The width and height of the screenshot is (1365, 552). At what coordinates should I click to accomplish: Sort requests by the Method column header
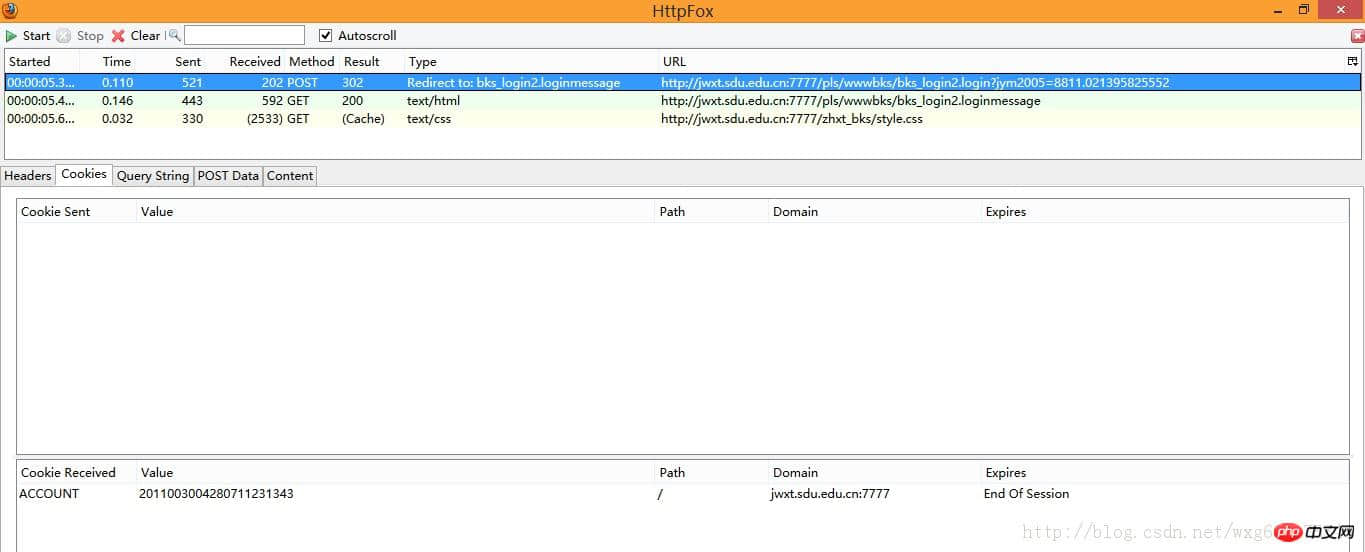(311, 62)
